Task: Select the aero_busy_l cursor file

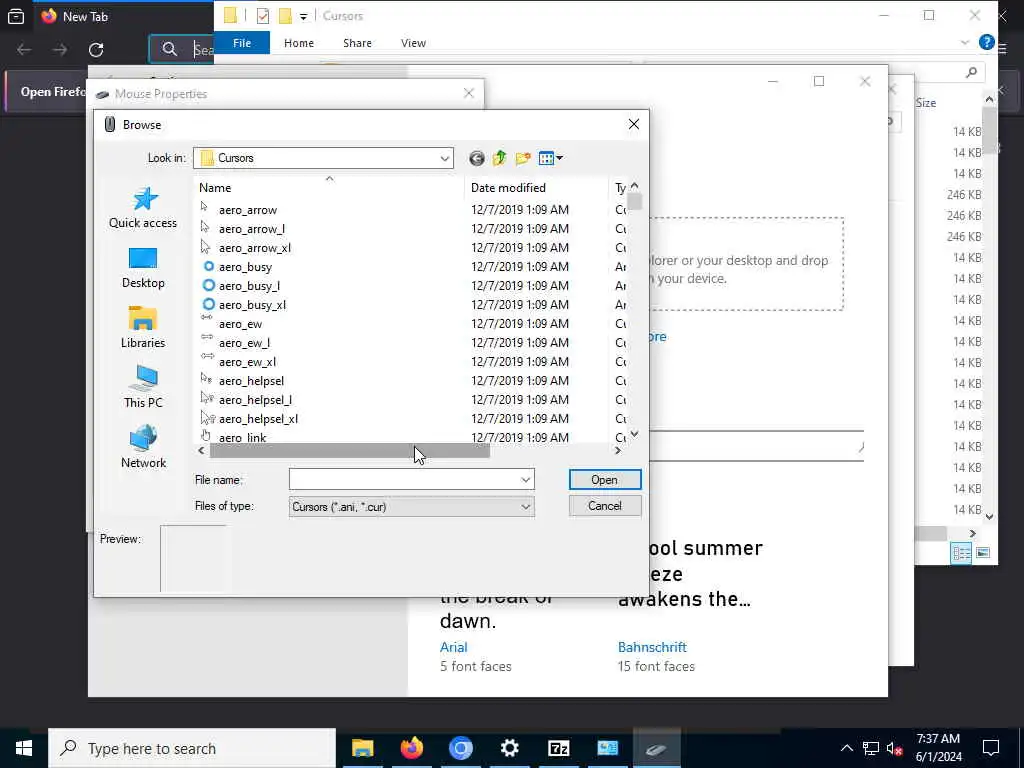Action: (249, 285)
